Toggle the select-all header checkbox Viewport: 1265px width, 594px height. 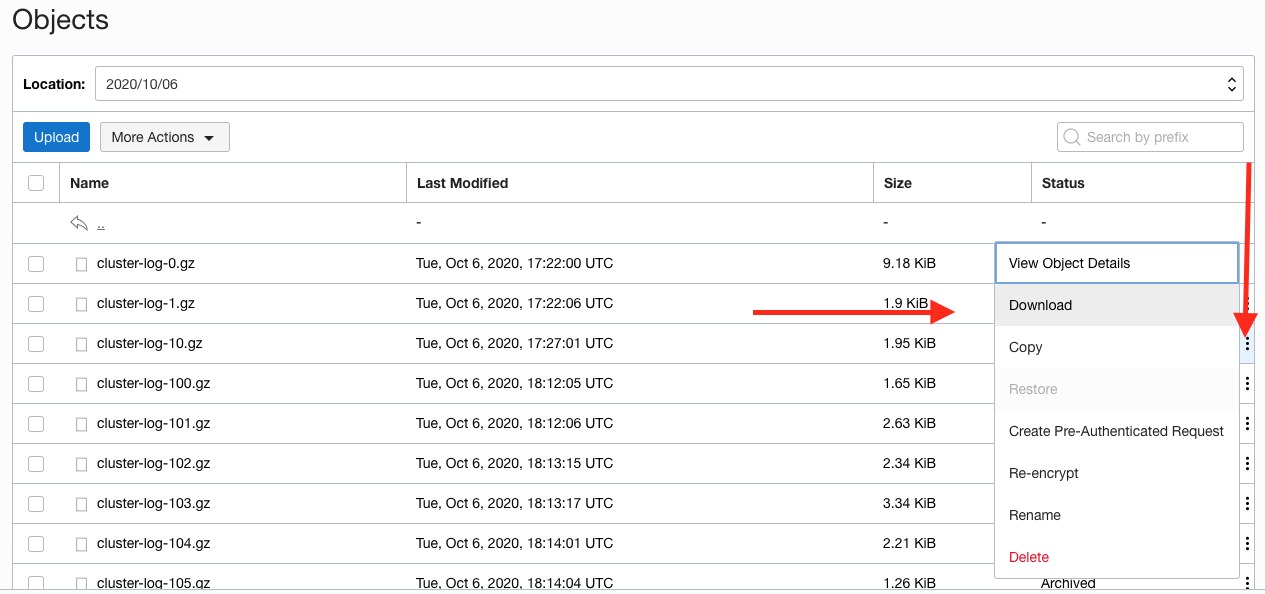coord(36,183)
